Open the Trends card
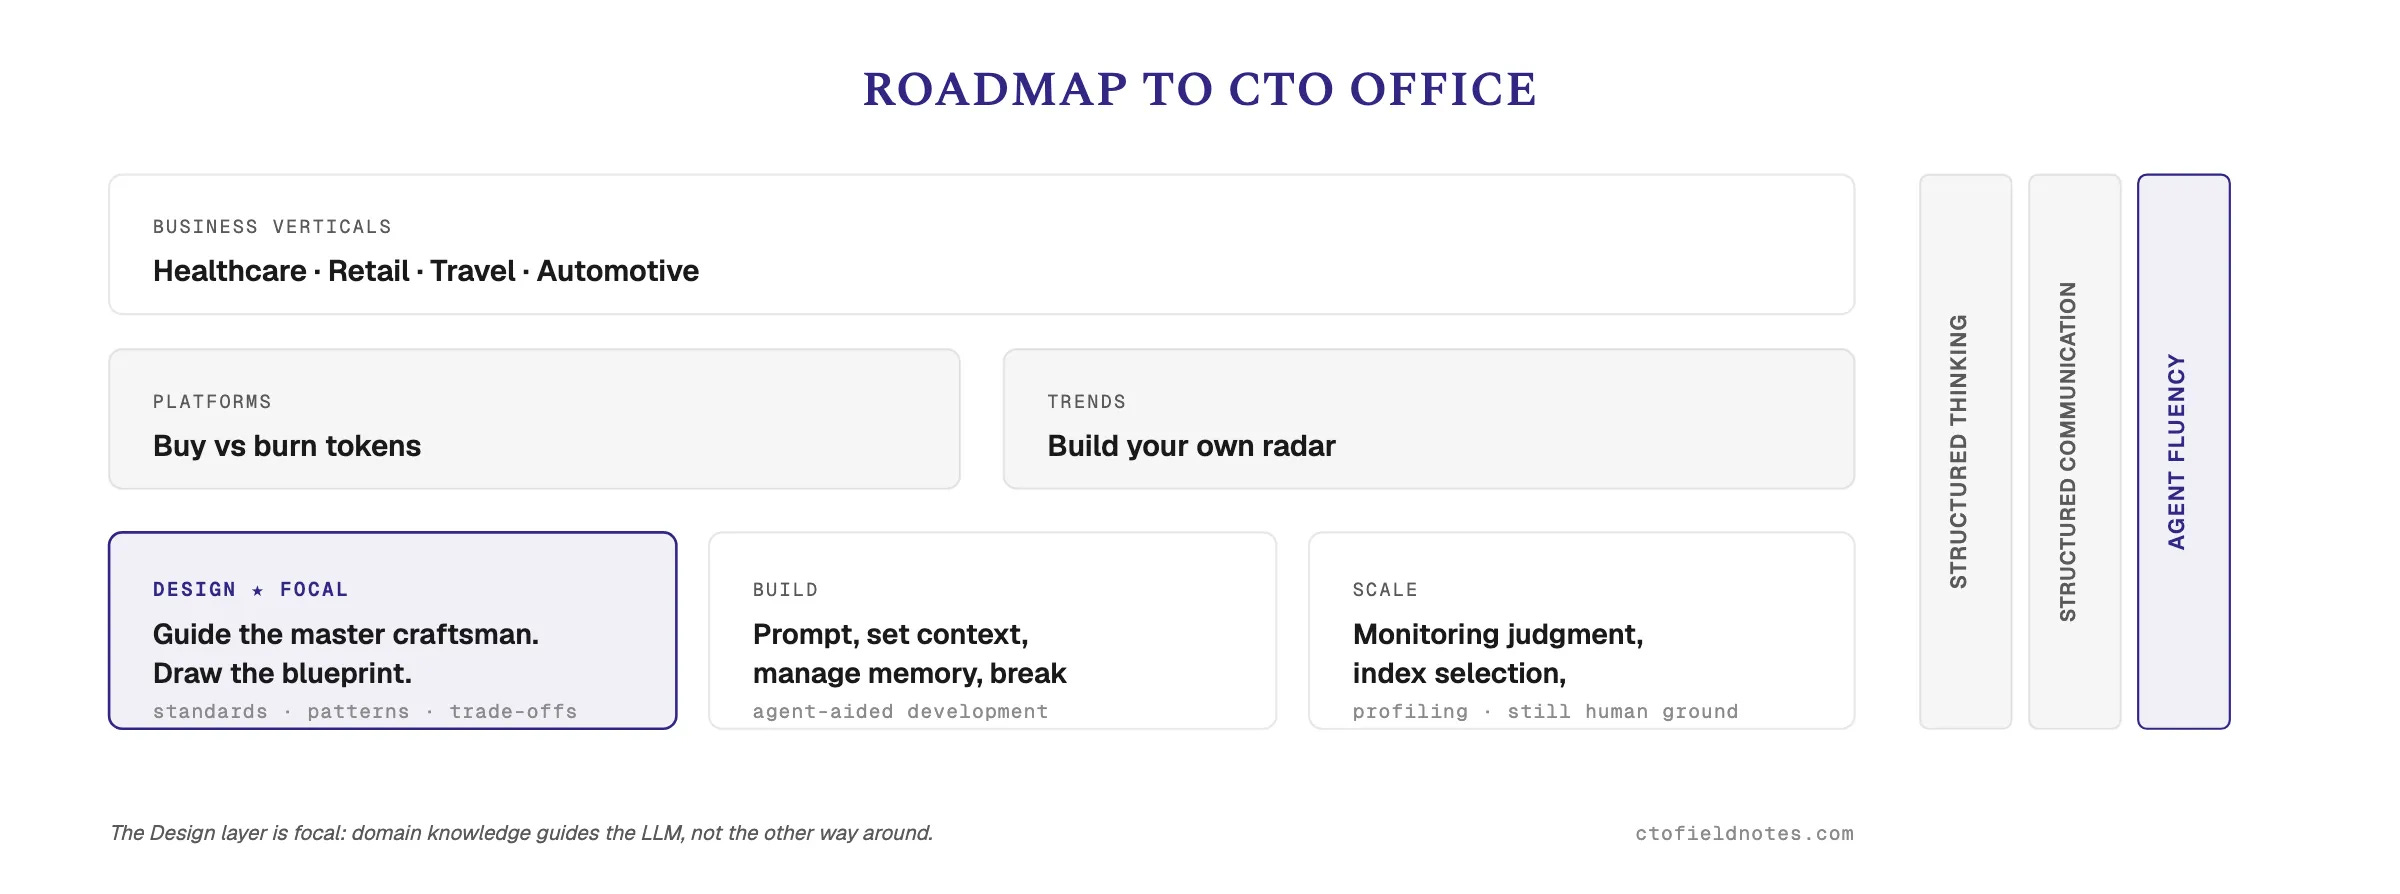The image size is (2400, 894). [1429, 419]
